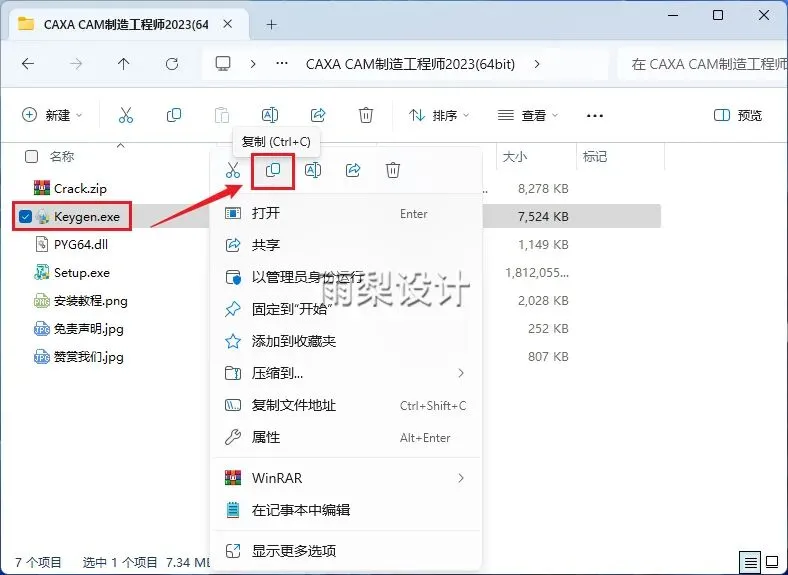Click the Share icon in the context menu

[x=353, y=170]
